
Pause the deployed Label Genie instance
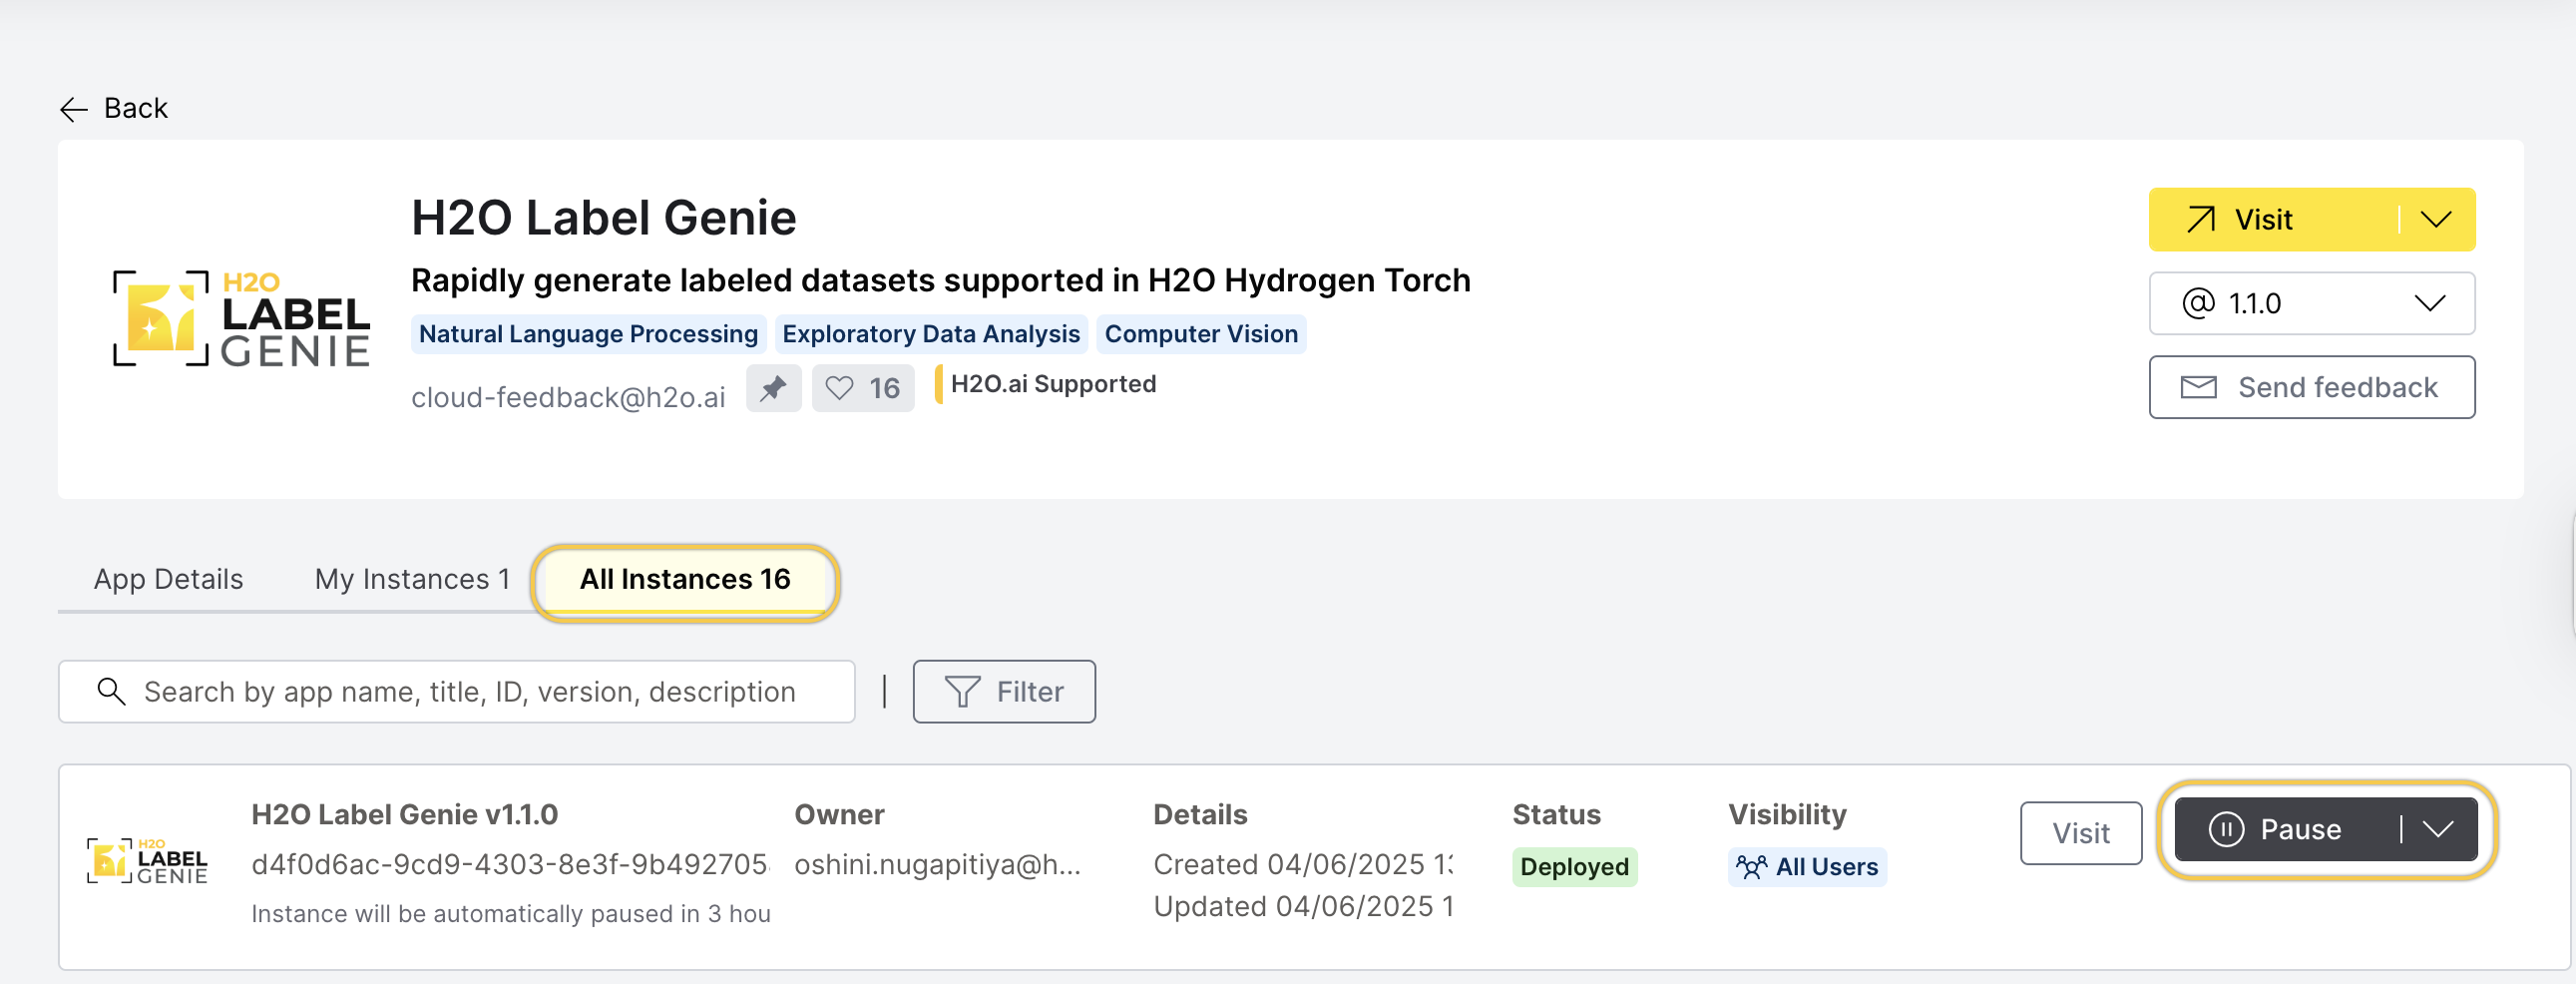tap(2283, 830)
